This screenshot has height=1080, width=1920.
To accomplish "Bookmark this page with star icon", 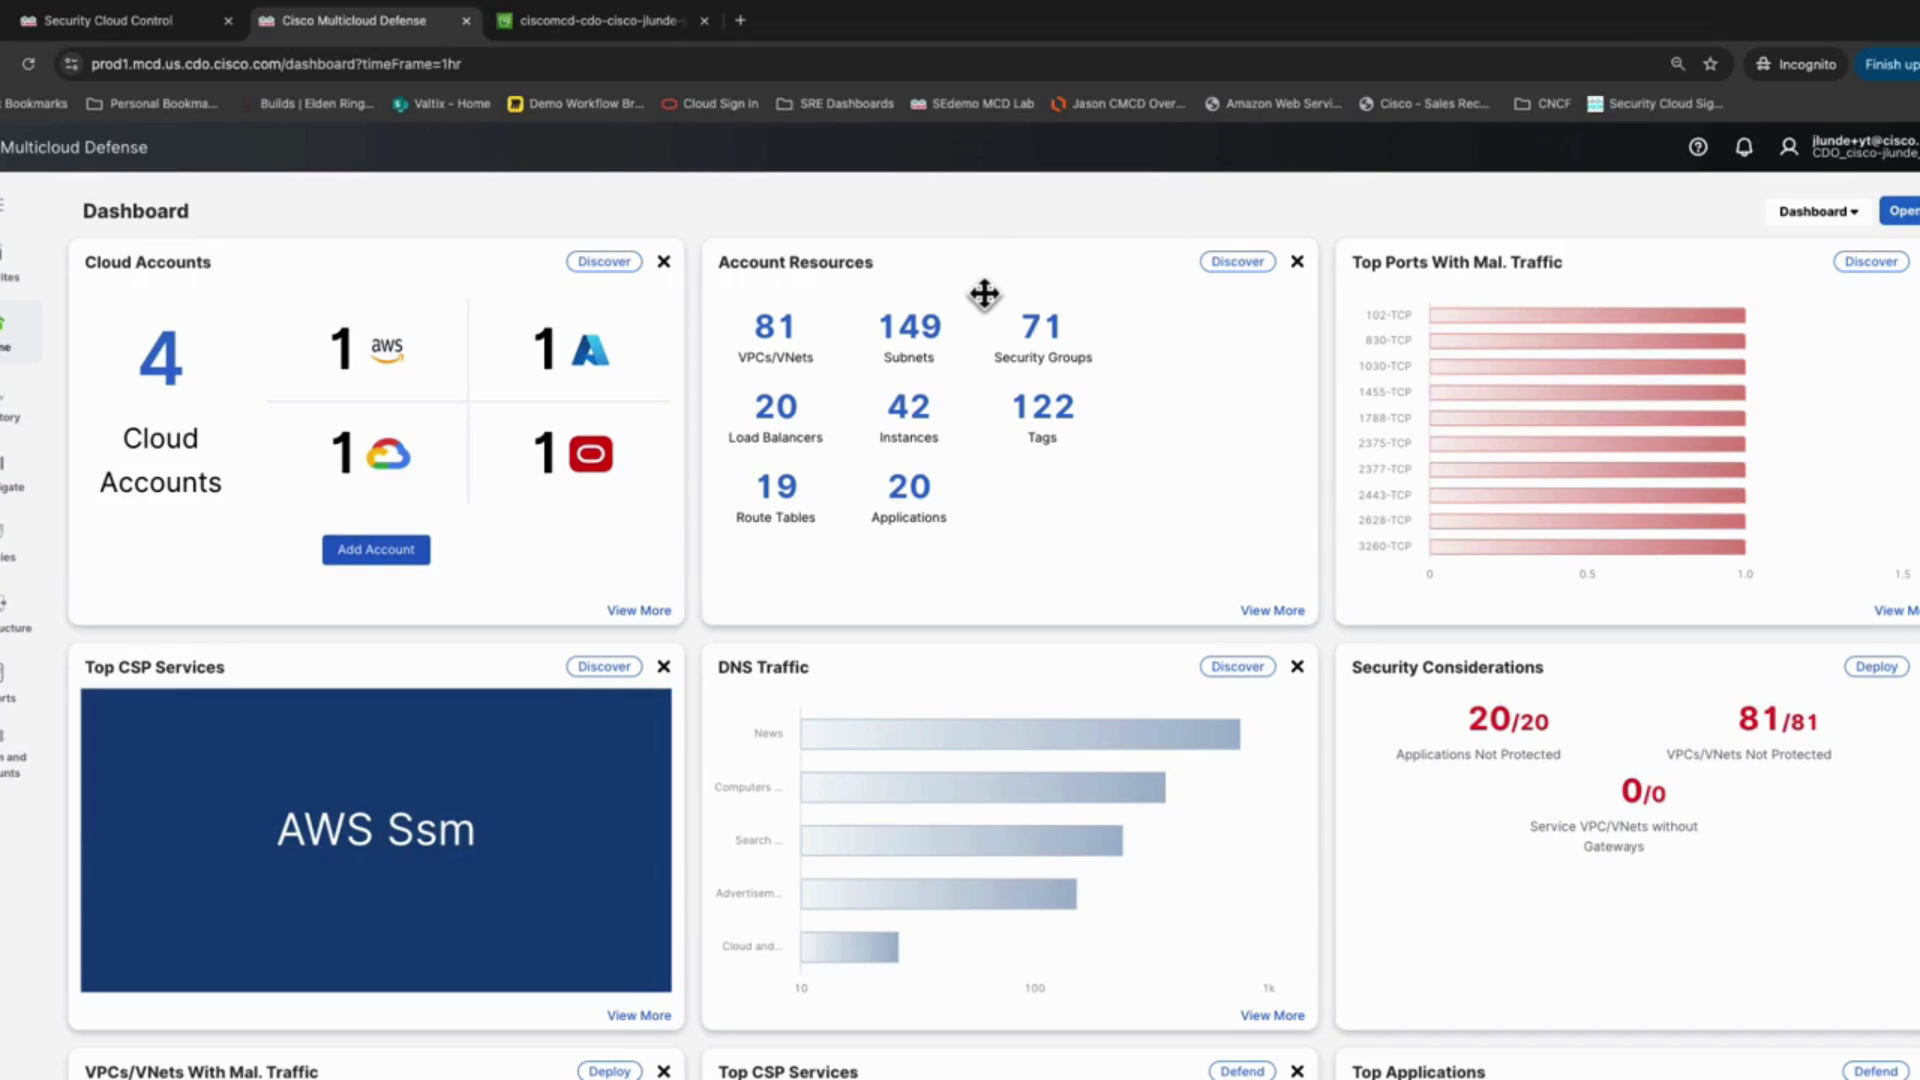I will (x=1711, y=64).
